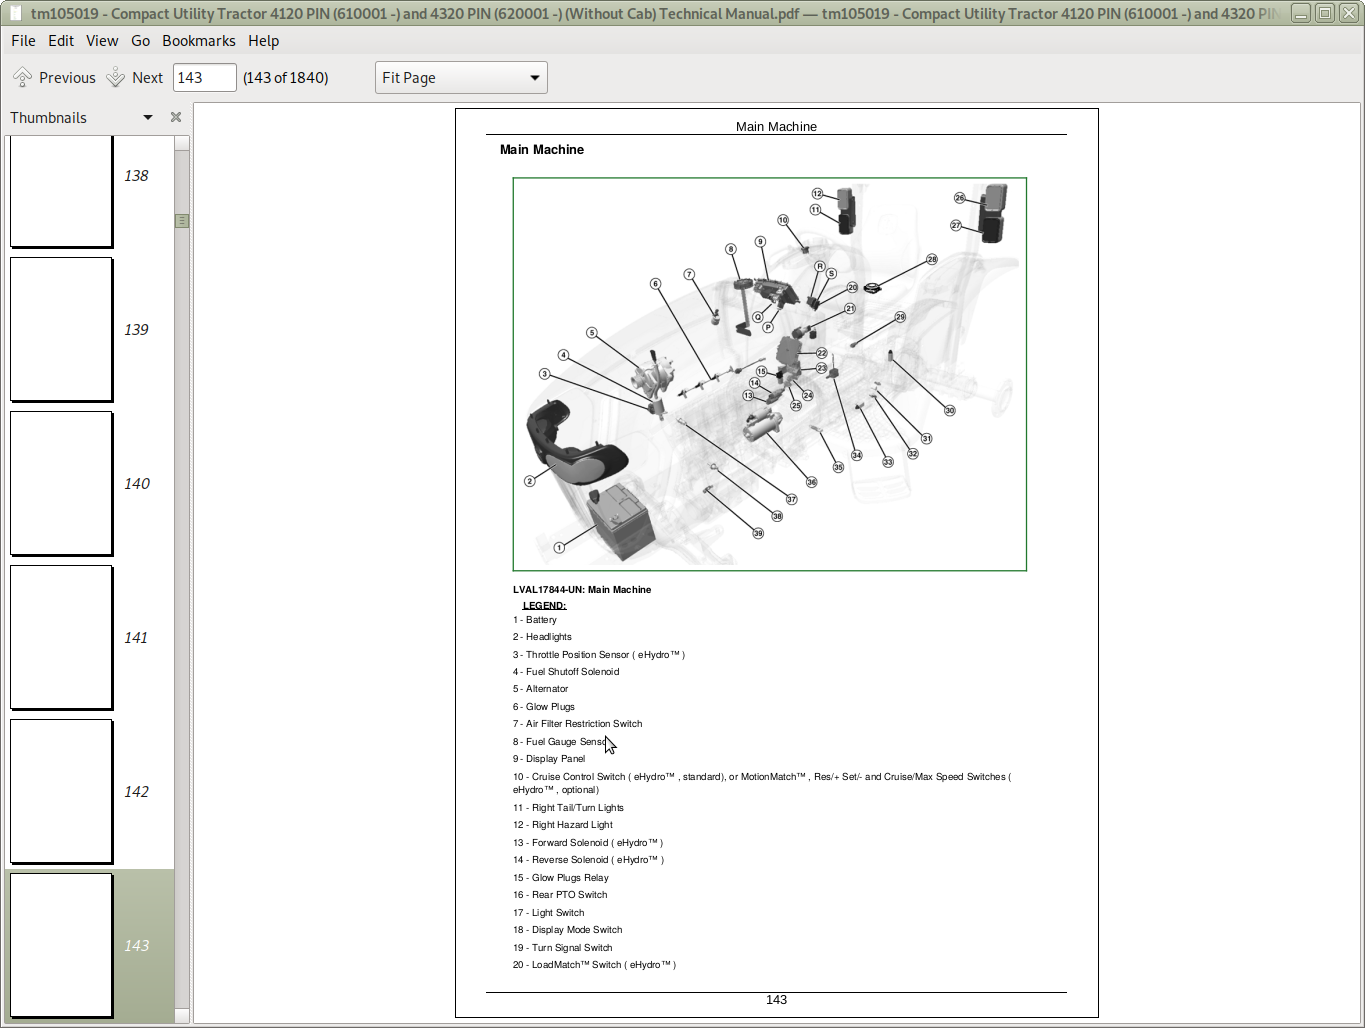Click legend entry '17 - Light Switch'

[549, 913]
